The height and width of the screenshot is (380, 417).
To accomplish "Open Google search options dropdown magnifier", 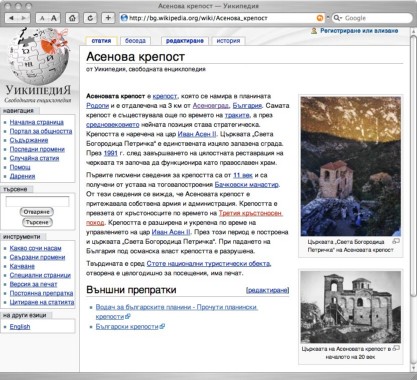I will click(x=338, y=18).
